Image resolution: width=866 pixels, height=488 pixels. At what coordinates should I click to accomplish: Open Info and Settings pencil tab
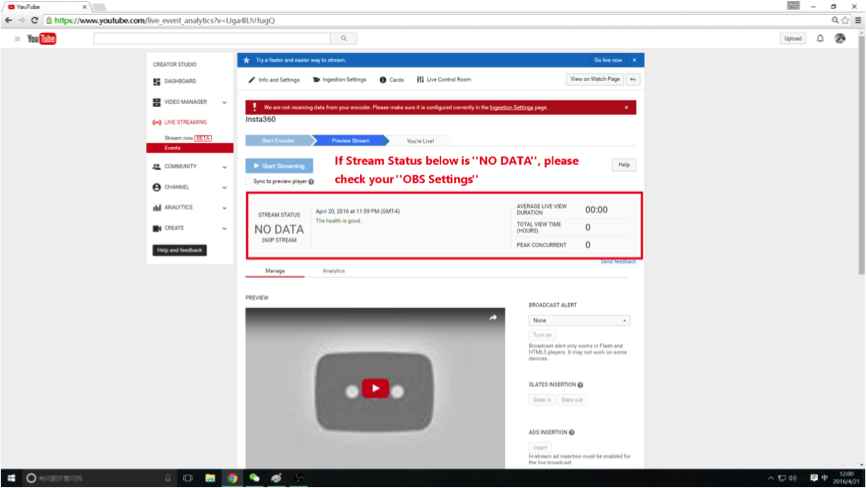point(274,79)
